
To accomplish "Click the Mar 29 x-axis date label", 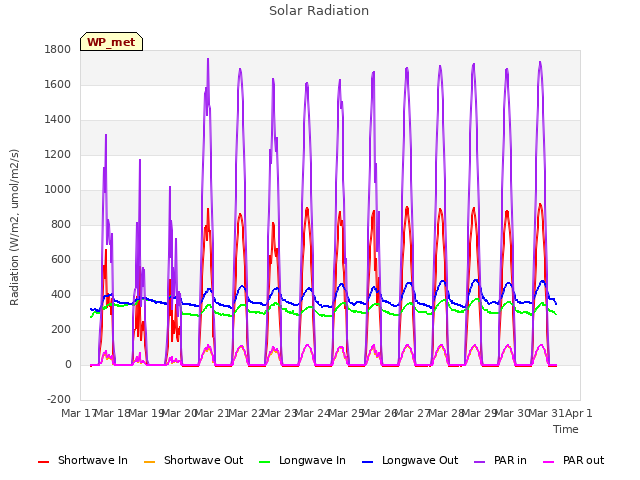I will pyautogui.click(x=479, y=413).
